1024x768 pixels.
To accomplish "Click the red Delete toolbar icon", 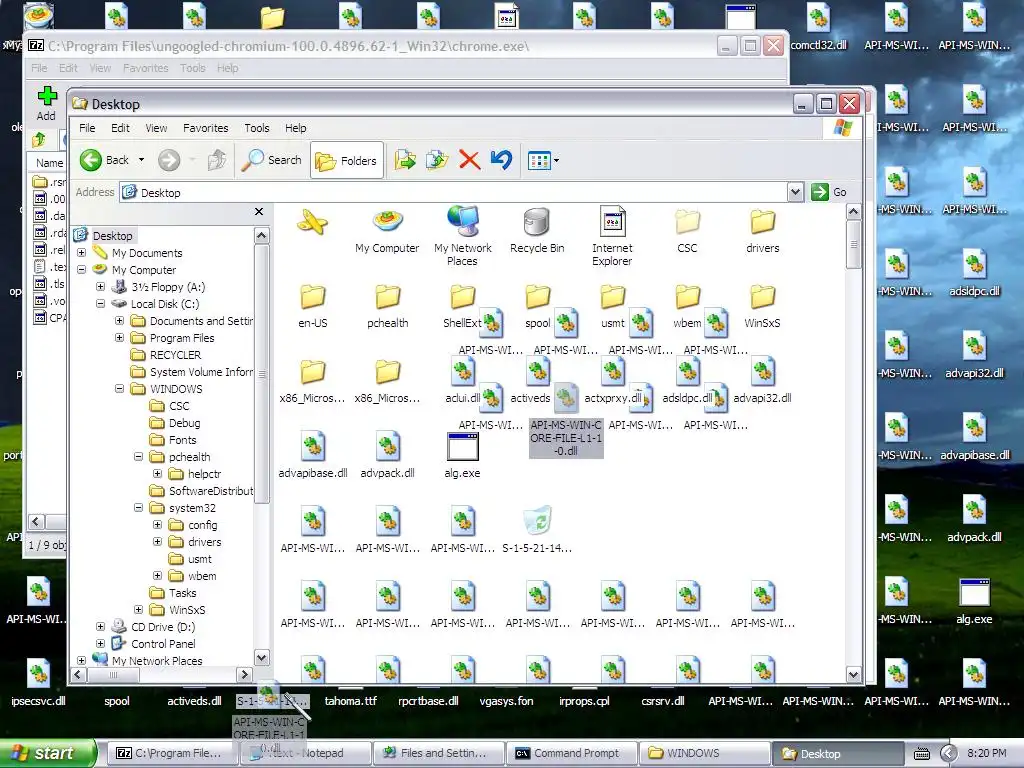I will [469, 160].
